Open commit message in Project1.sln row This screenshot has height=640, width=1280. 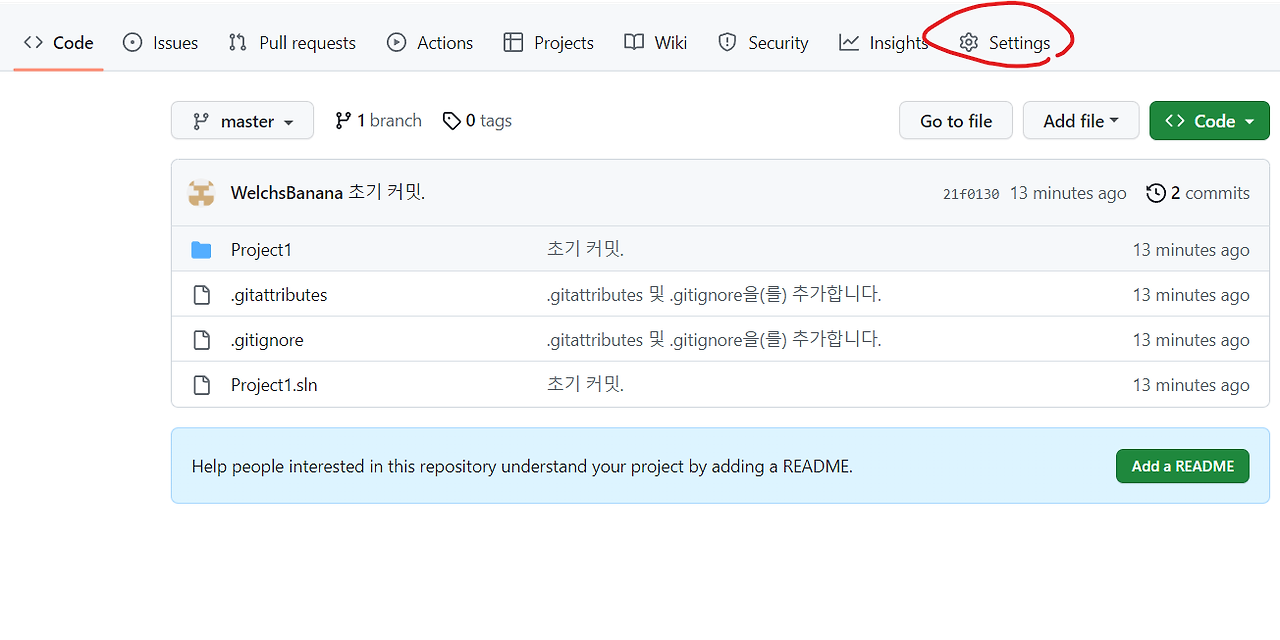coord(585,385)
